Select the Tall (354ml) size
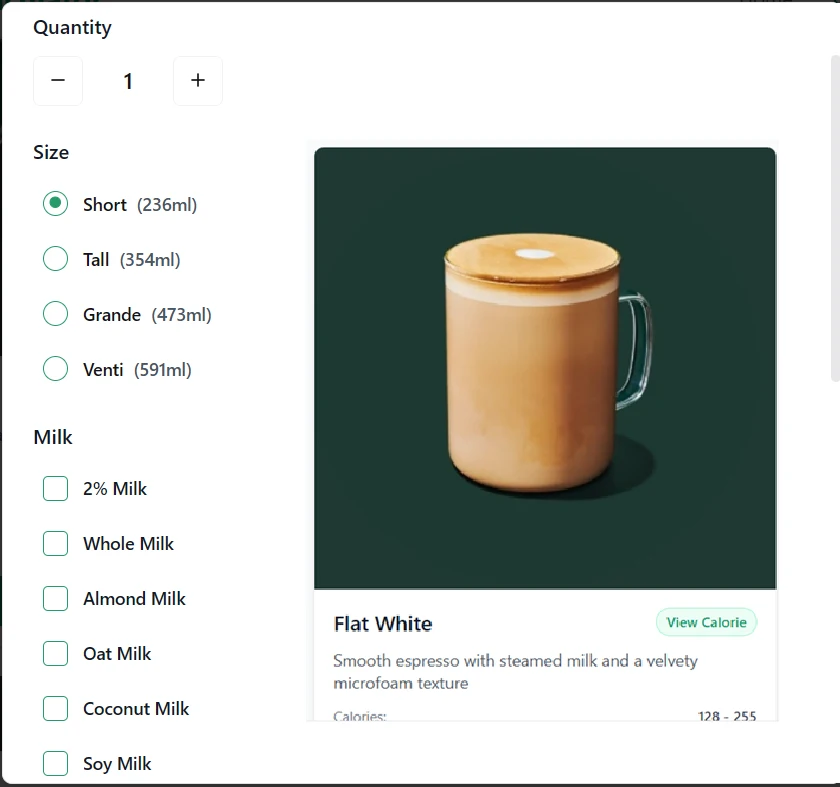 coord(56,259)
